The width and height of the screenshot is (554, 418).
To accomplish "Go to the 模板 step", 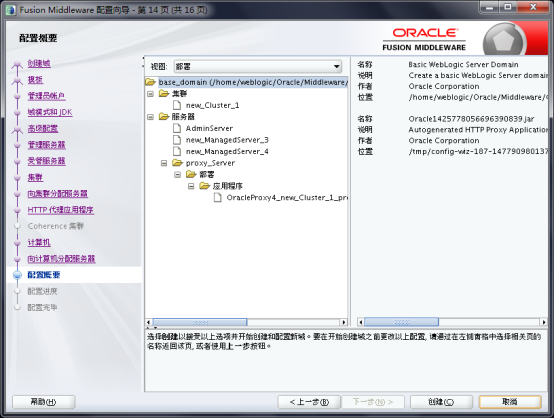I will [35, 80].
